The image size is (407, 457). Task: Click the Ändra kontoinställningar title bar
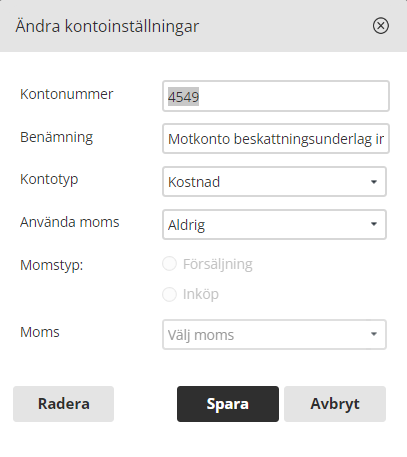tap(203, 26)
